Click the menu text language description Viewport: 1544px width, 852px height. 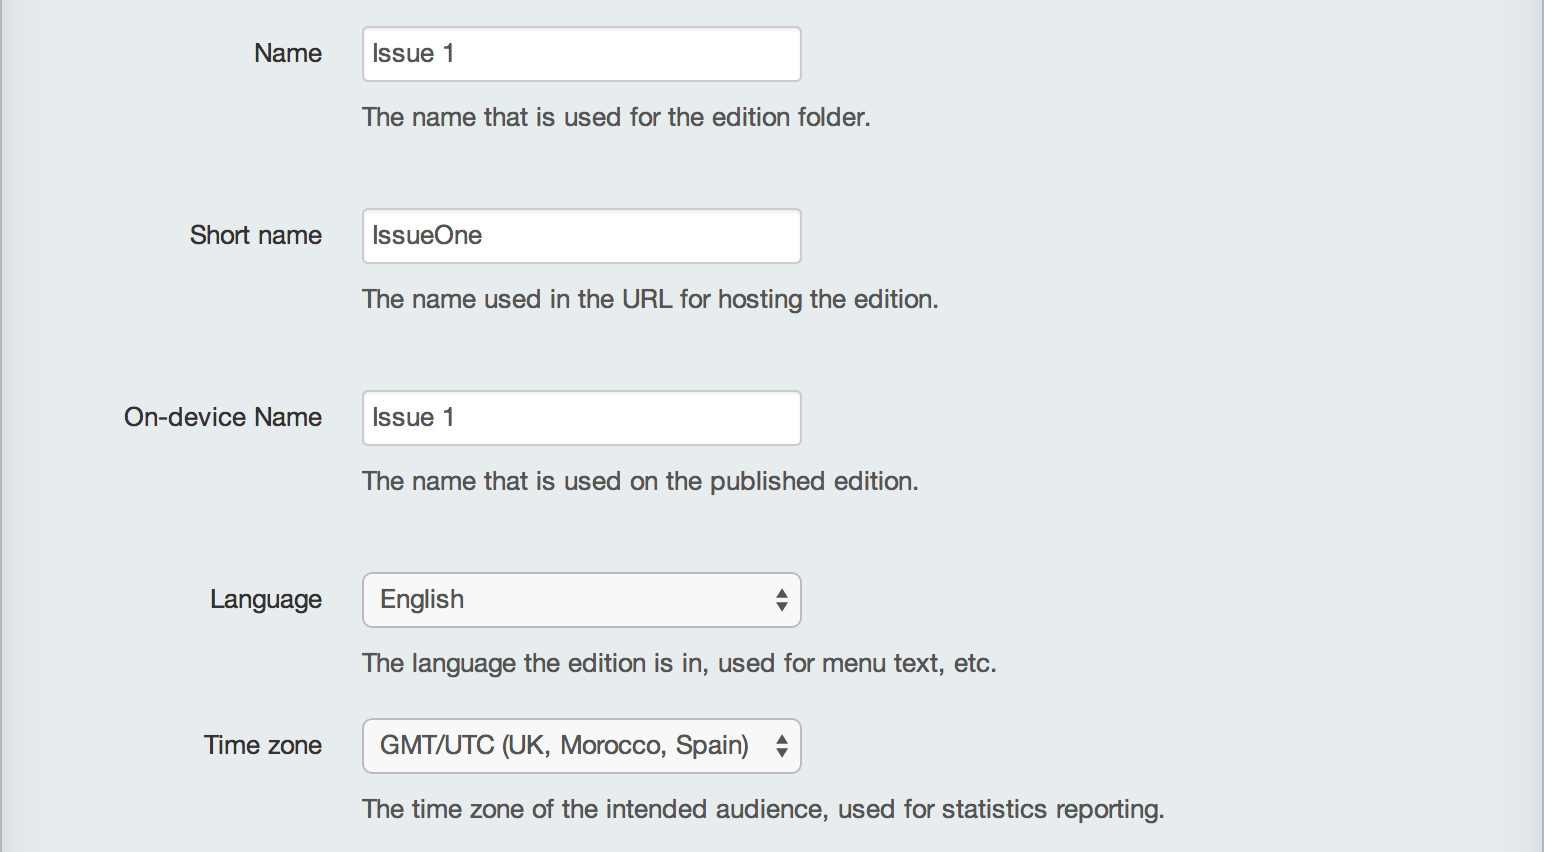[679, 664]
